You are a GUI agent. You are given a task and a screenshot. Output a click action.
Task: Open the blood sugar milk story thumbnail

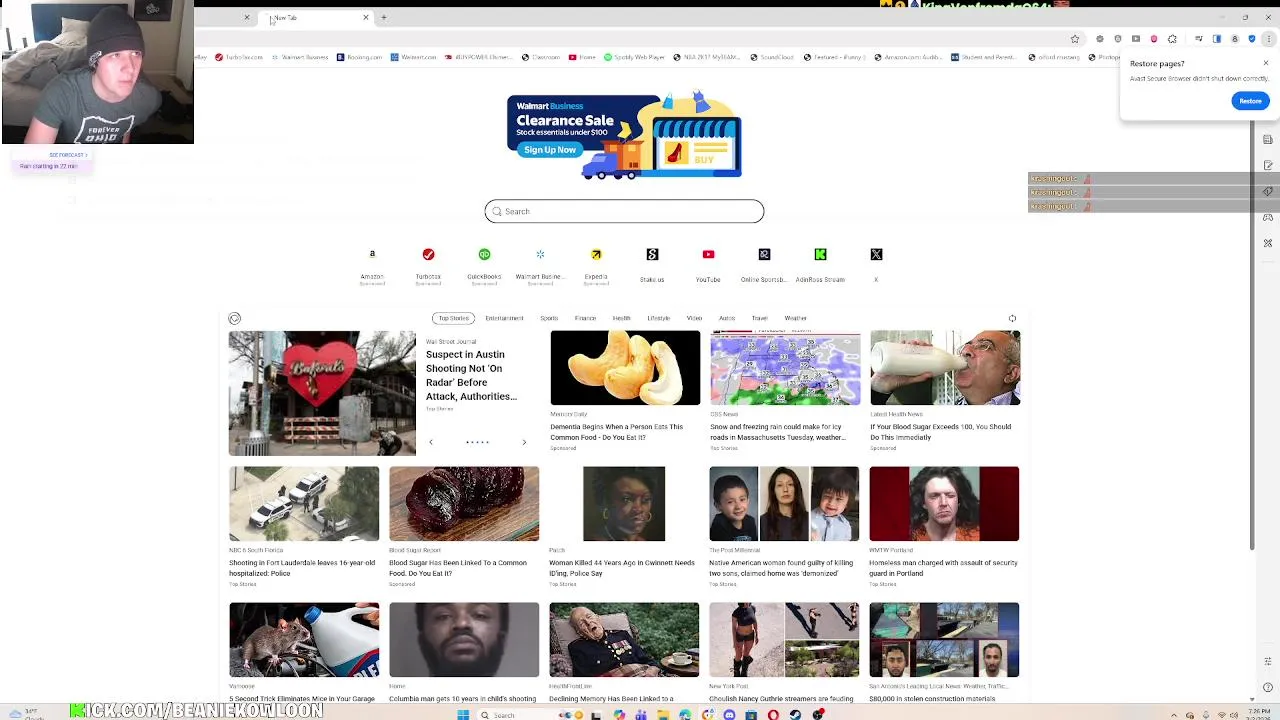[945, 368]
